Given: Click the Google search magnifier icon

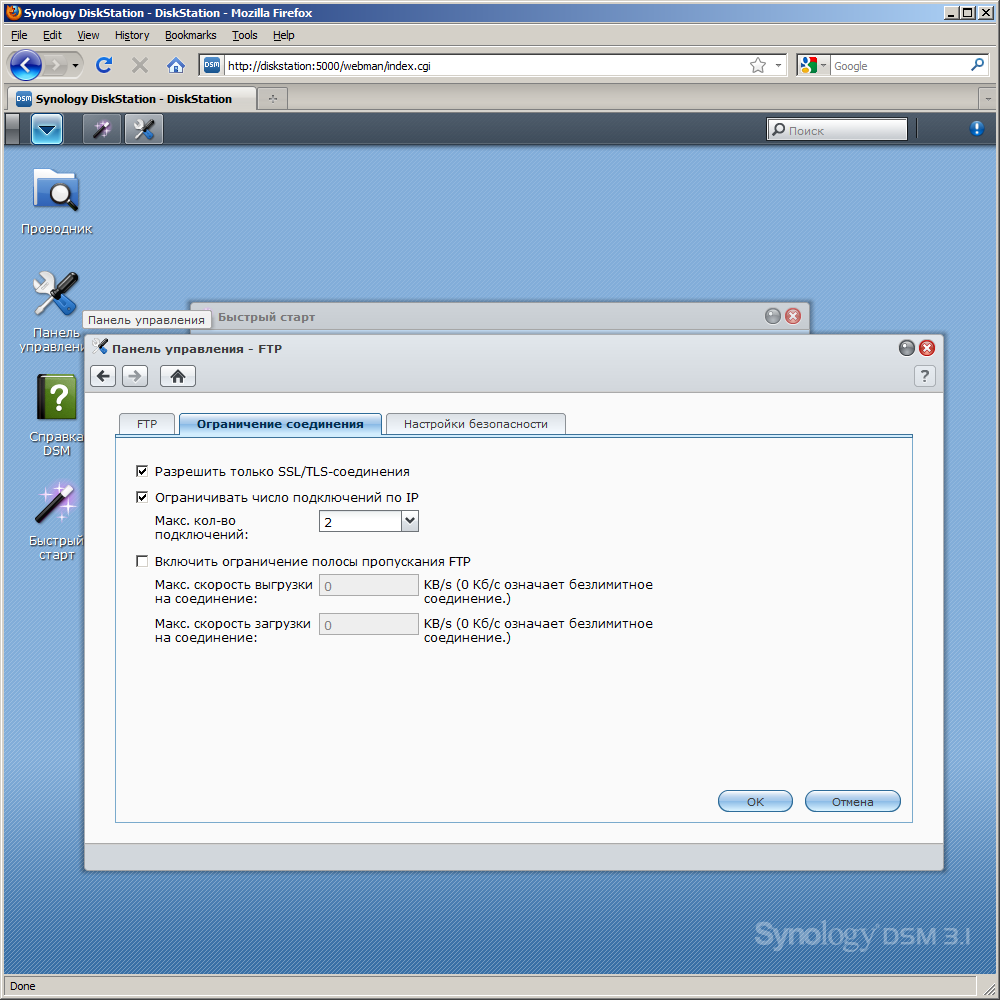Looking at the screenshot, I should tap(977, 65).
